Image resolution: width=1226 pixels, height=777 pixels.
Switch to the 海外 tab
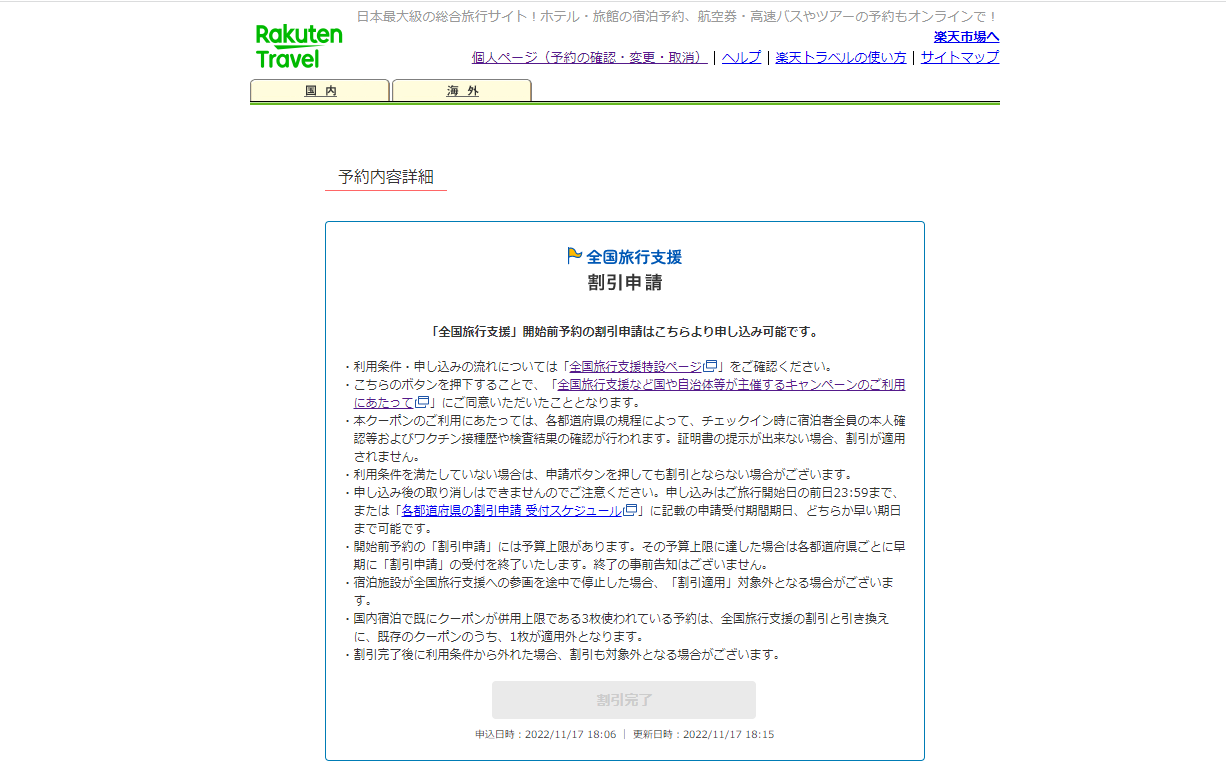[461, 90]
